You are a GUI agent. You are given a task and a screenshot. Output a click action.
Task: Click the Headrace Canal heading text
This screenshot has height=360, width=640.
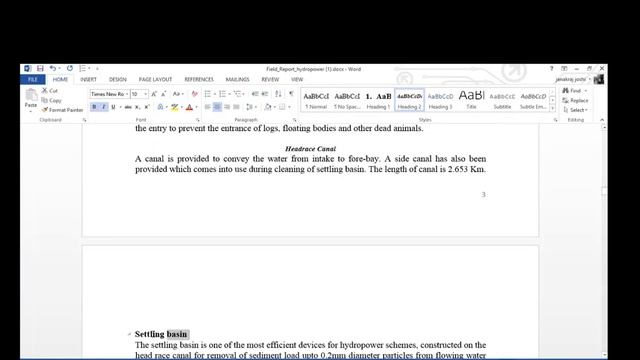point(310,149)
